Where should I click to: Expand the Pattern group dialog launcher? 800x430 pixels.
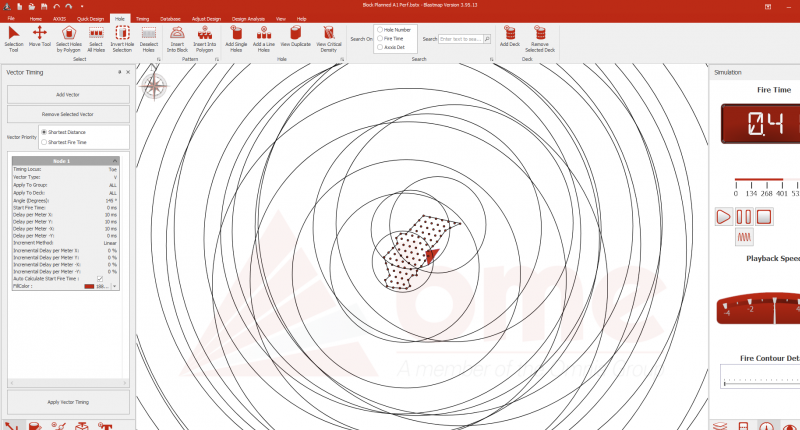[x=216, y=60]
